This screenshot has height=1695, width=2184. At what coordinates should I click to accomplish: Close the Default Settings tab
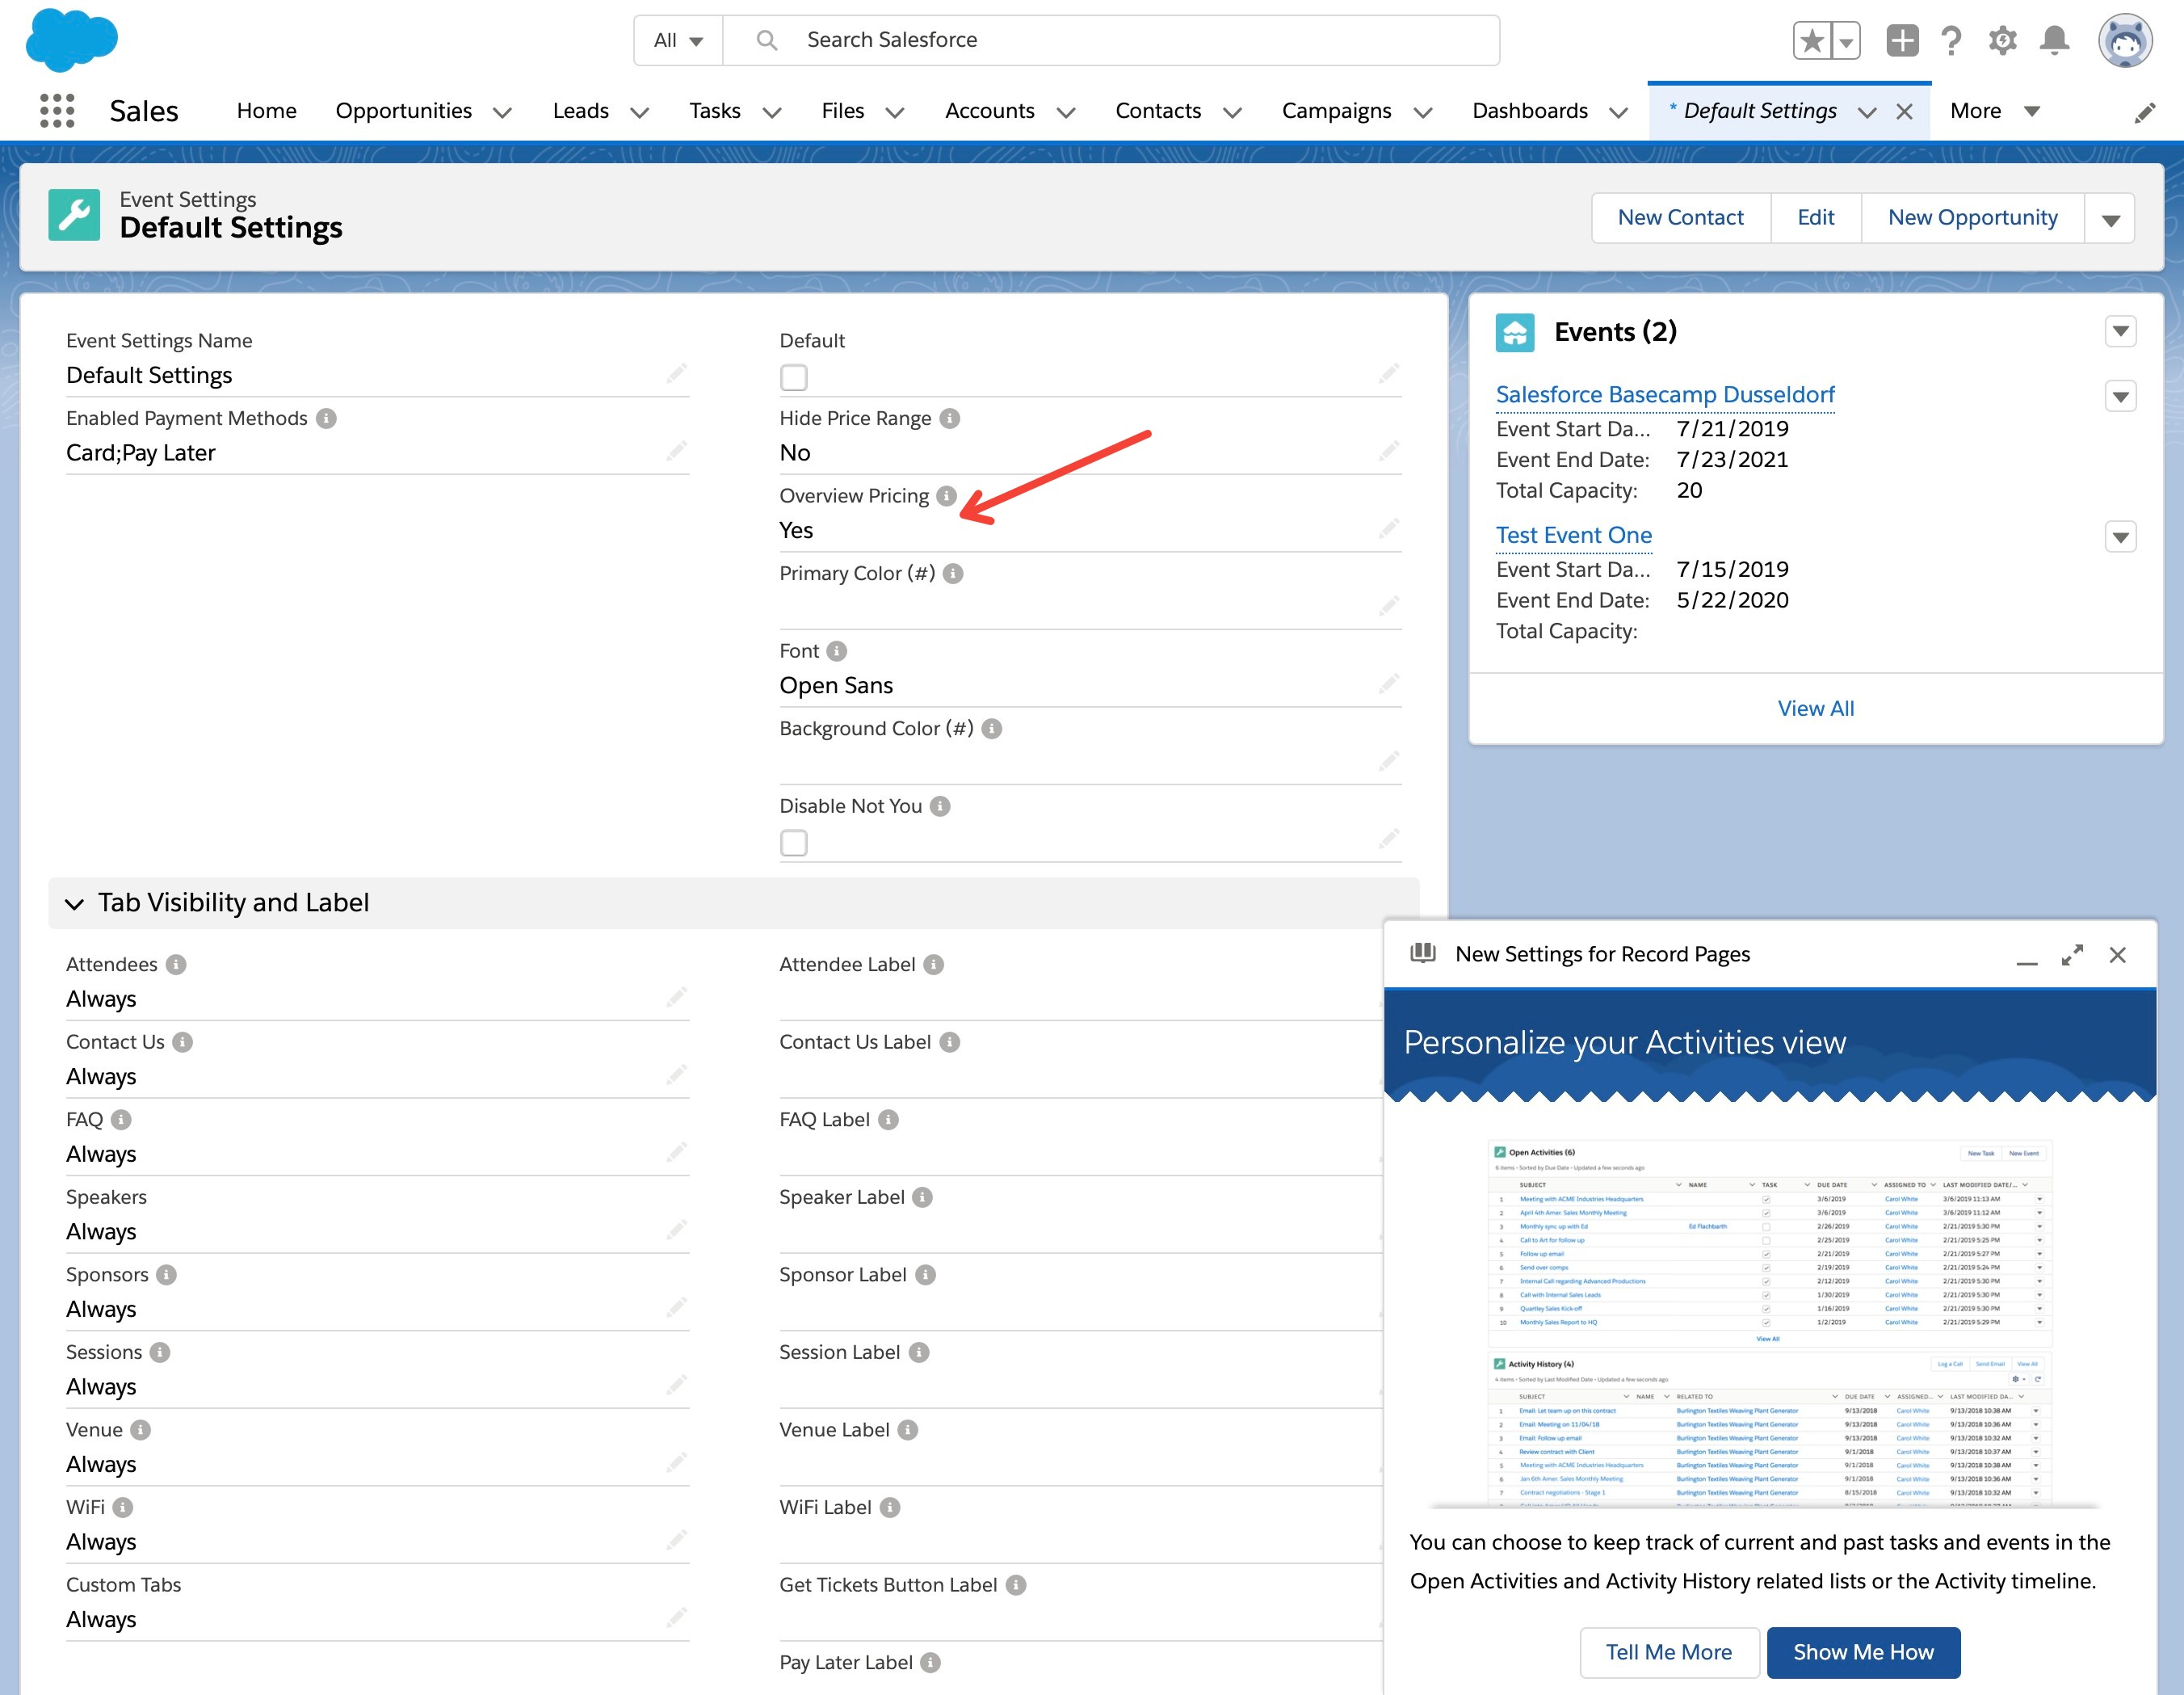(x=1904, y=112)
